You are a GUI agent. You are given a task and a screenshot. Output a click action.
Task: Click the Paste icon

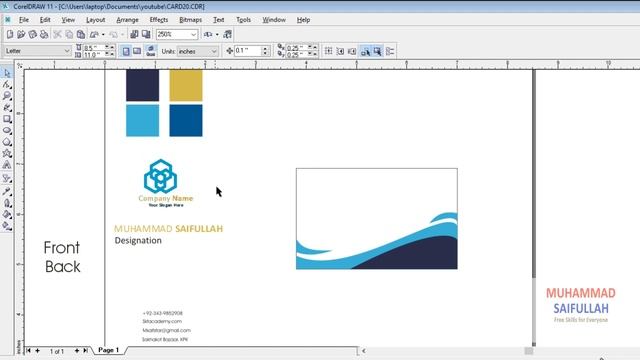pos(81,34)
